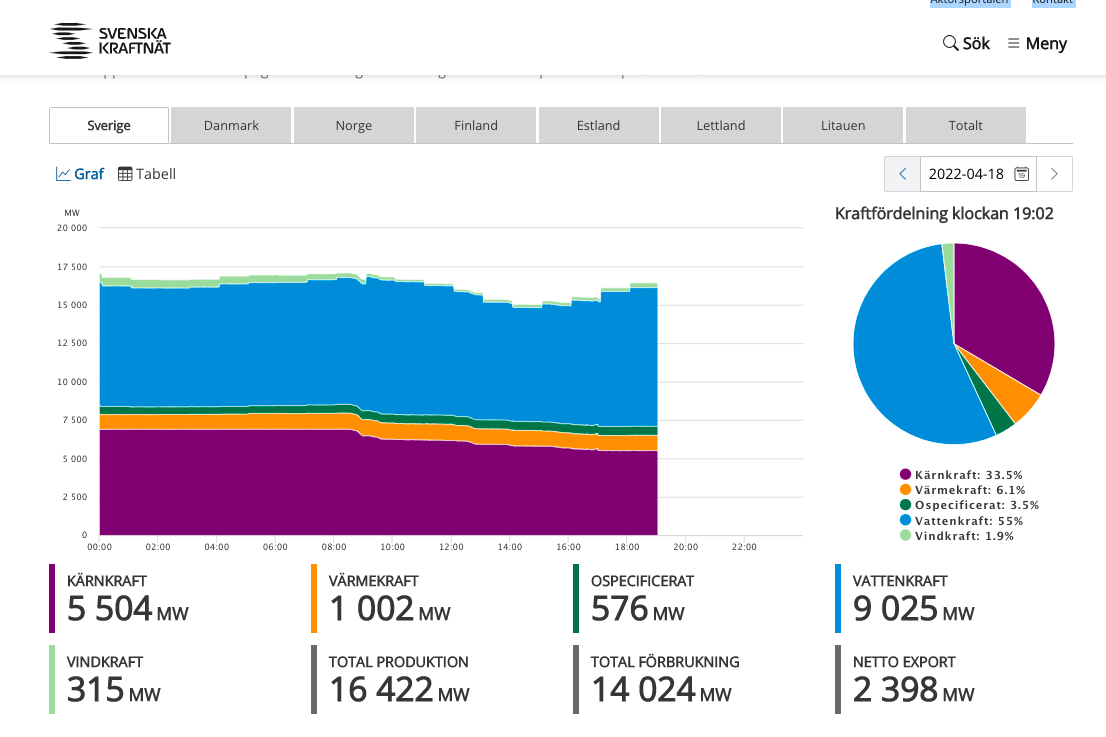Click the Kraftfördelning klockan 19:02 heading
Viewport: 1106px width, 737px height.
944,214
